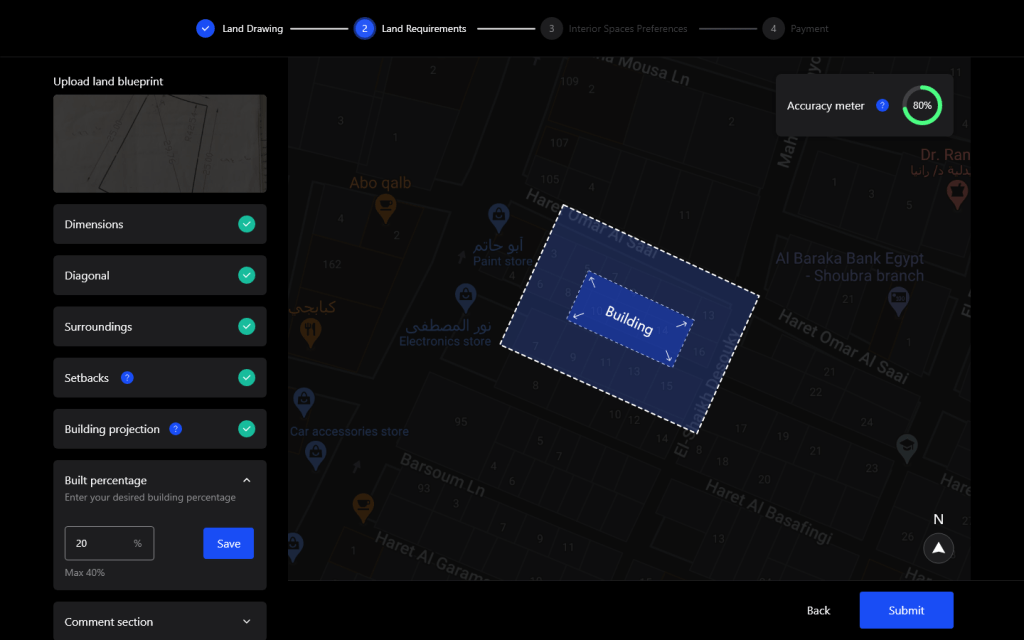The height and width of the screenshot is (640, 1024).
Task: Expand the Comment section panel
Action: pyautogui.click(x=246, y=622)
